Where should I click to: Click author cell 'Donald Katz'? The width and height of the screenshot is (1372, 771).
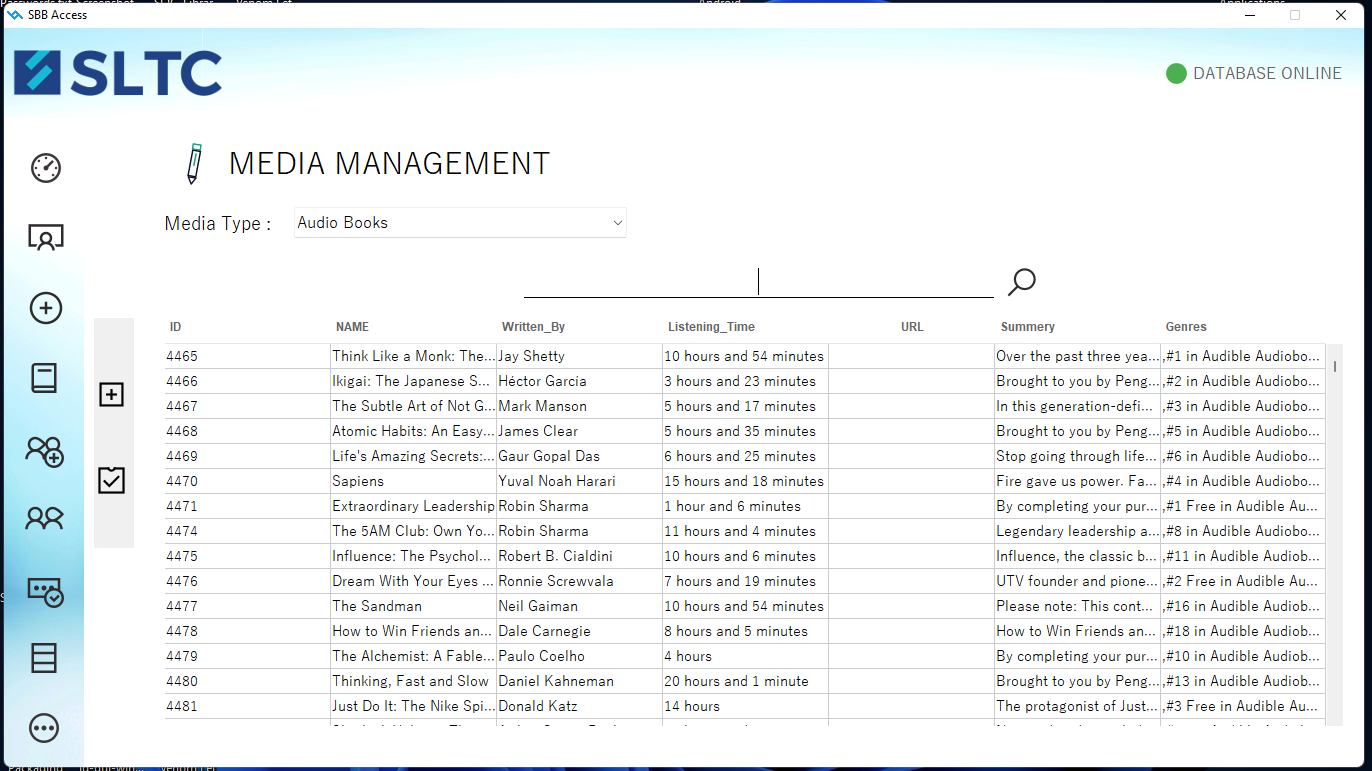point(580,706)
